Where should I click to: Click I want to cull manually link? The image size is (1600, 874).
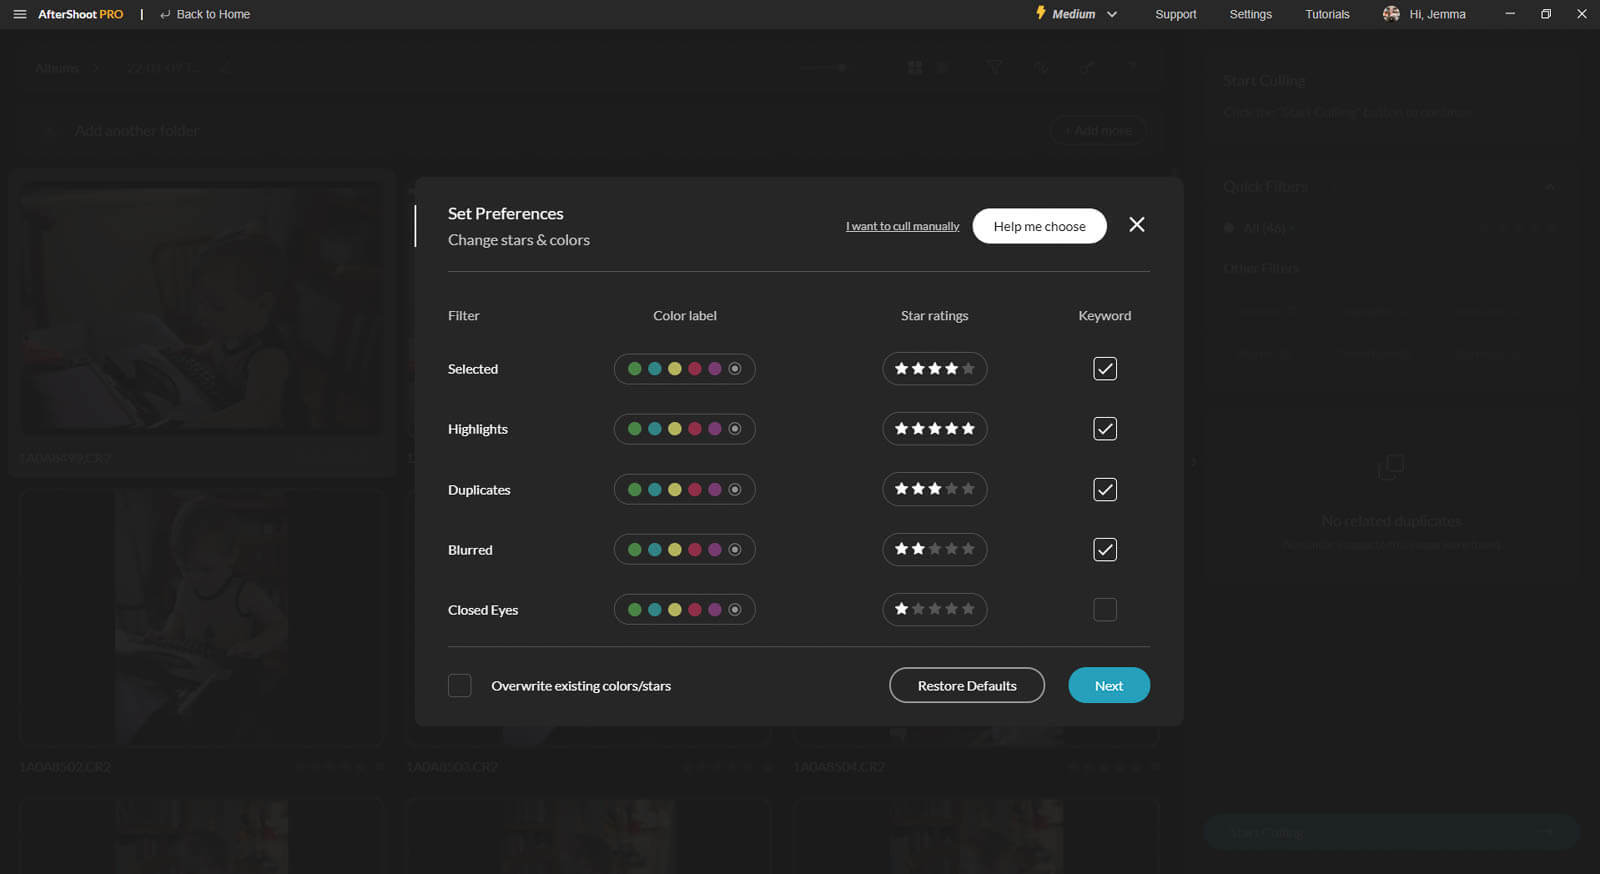(902, 226)
